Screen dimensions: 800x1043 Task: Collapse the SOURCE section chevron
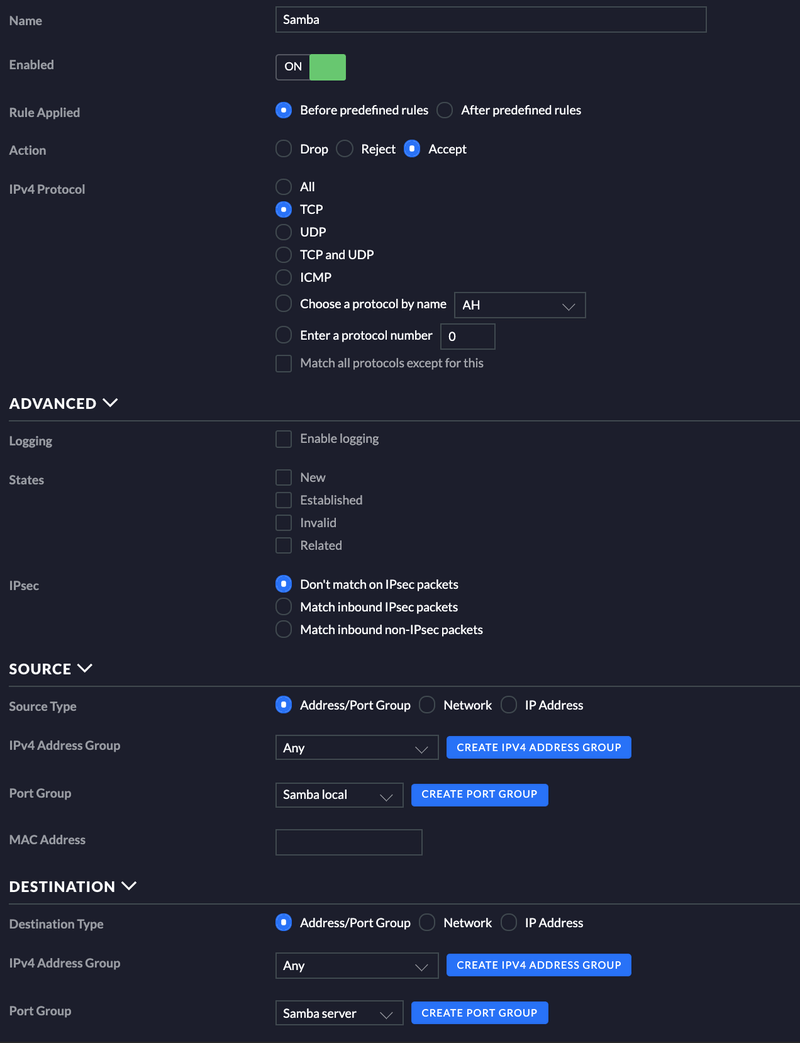pos(85,668)
